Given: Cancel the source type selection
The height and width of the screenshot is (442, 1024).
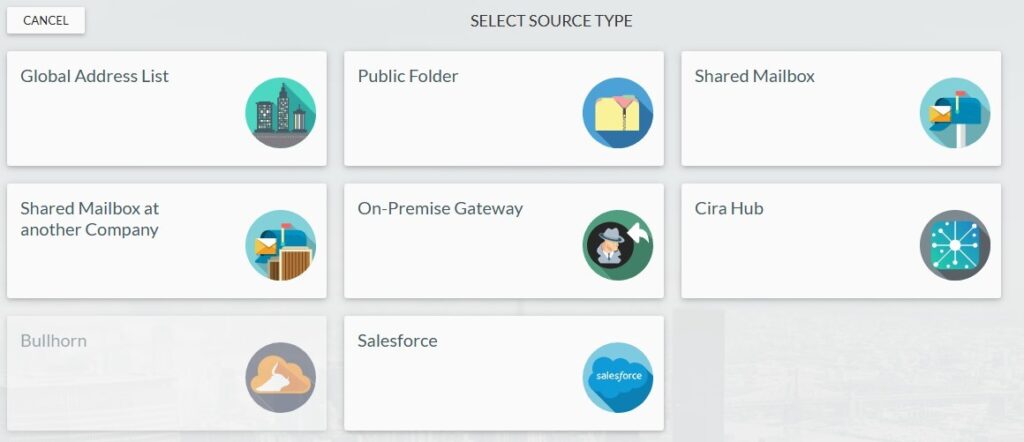Looking at the screenshot, I should tap(46, 20).
